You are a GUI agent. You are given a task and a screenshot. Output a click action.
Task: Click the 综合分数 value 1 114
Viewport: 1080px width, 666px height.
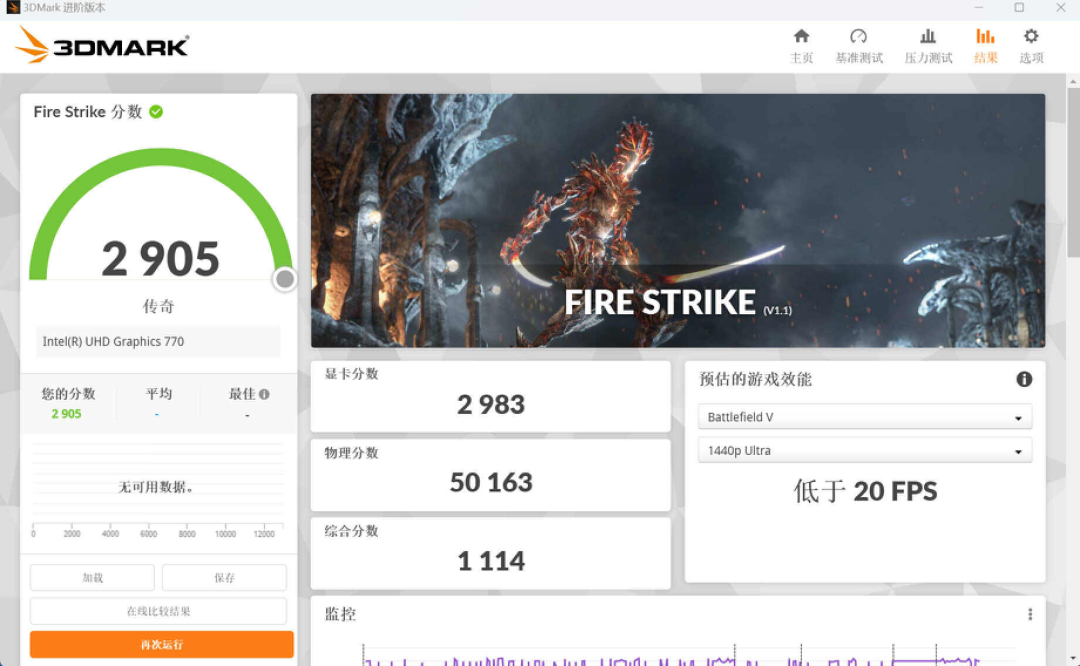point(491,561)
